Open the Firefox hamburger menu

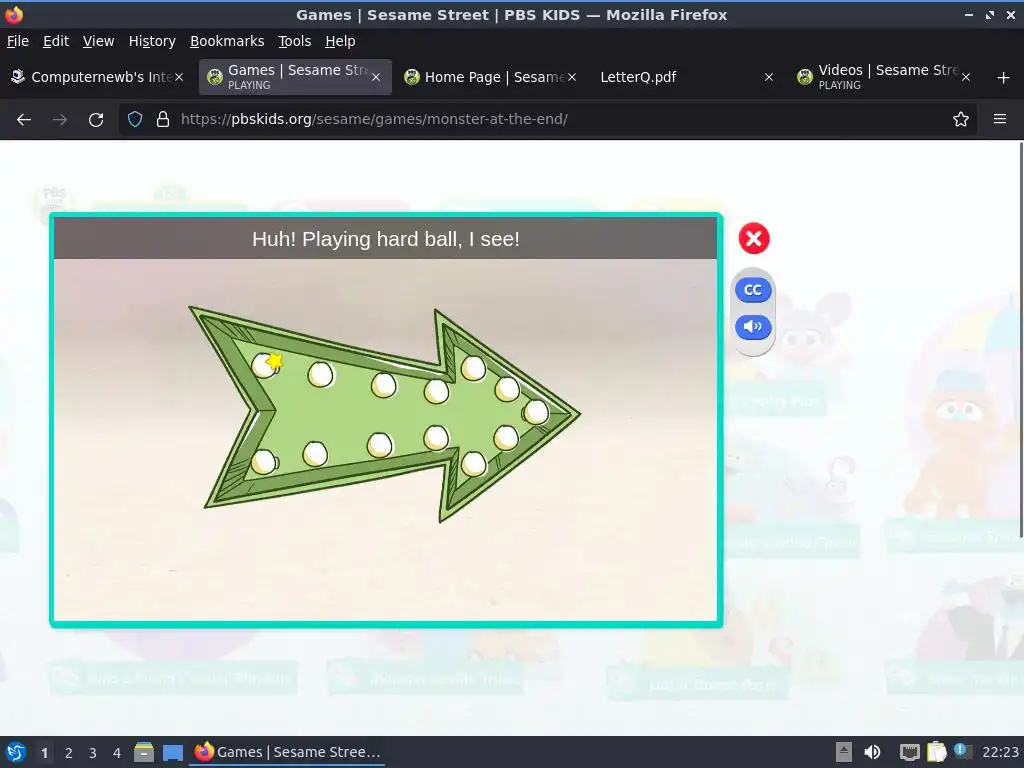1000,120
